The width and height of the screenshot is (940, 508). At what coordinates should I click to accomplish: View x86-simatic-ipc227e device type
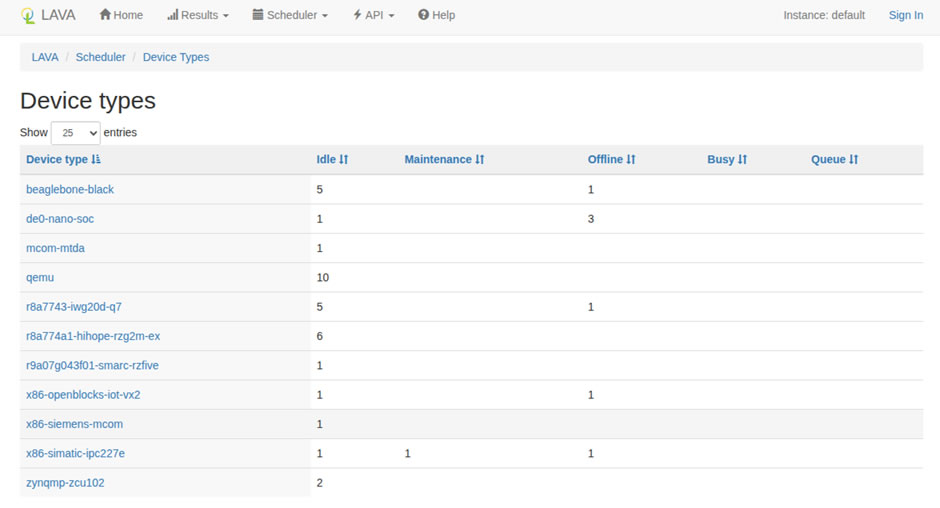click(x=75, y=453)
